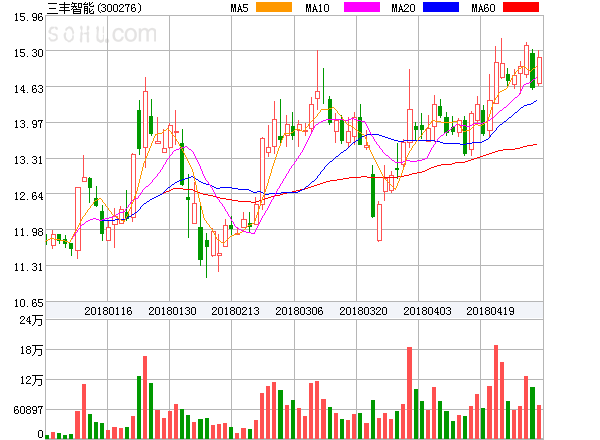600x440 pixels.
Task: Click the red MA60 legend swatch
Action: [x=520, y=8]
